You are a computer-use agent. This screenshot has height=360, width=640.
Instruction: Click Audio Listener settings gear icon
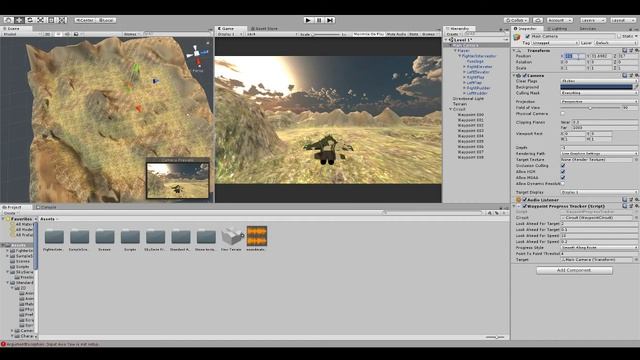coord(637,200)
